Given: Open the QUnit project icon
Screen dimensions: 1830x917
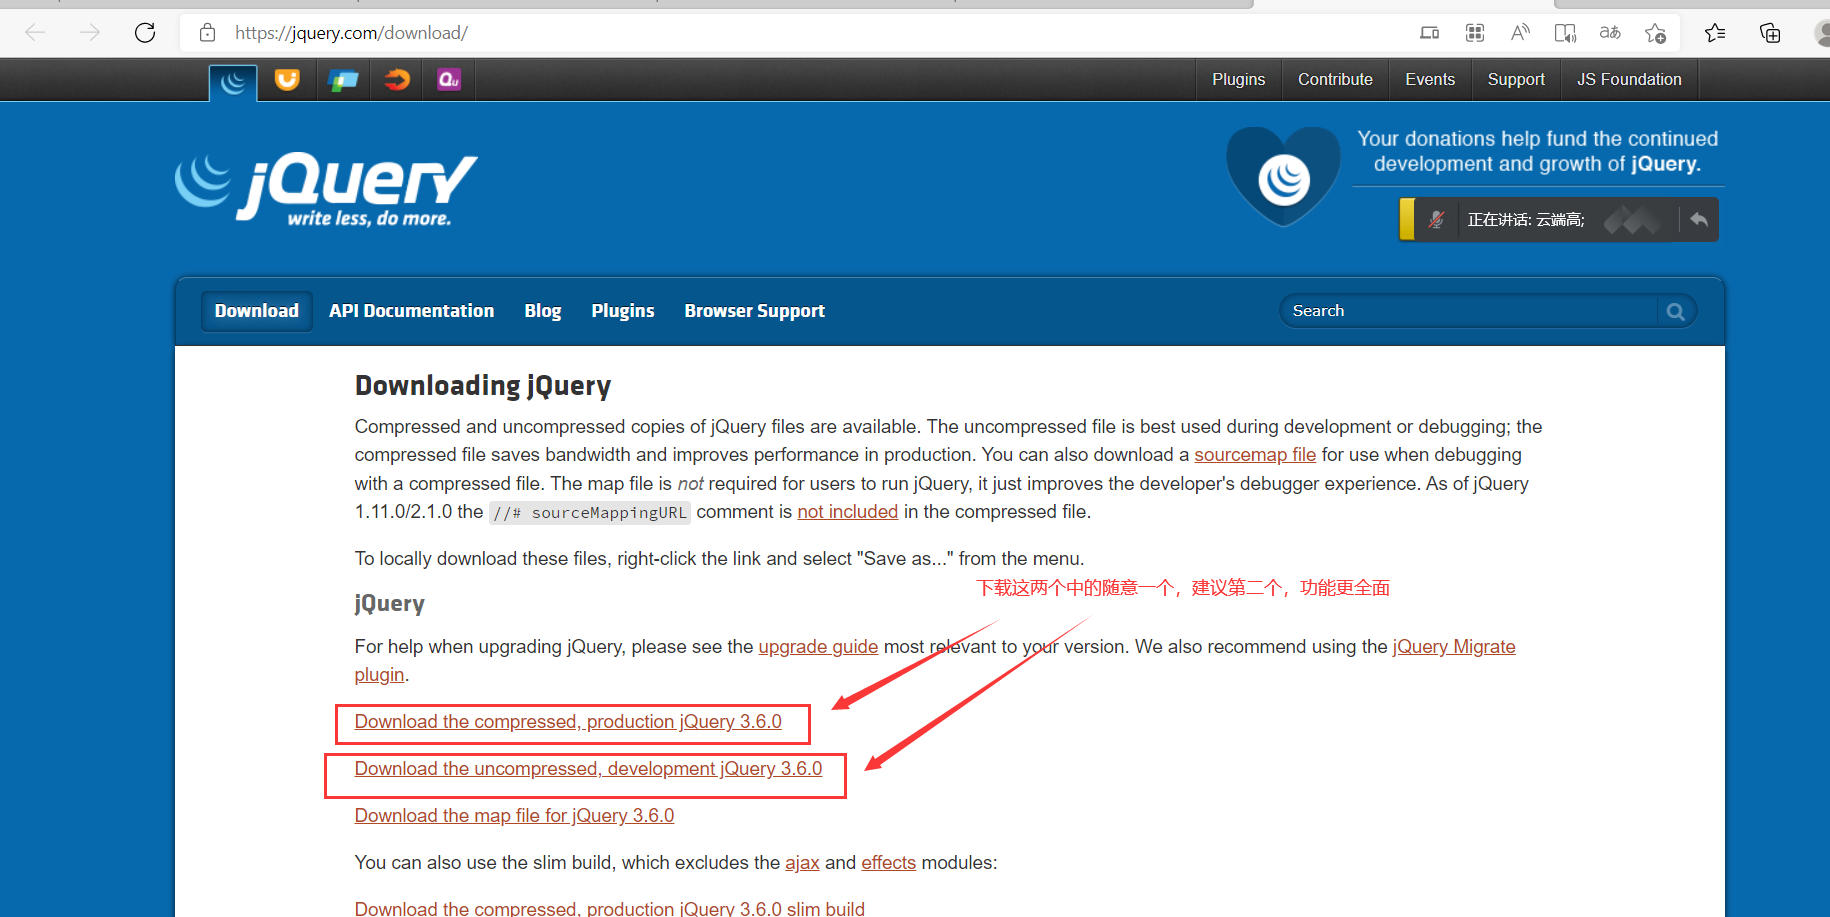Looking at the screenshot, I should (449, 79).
